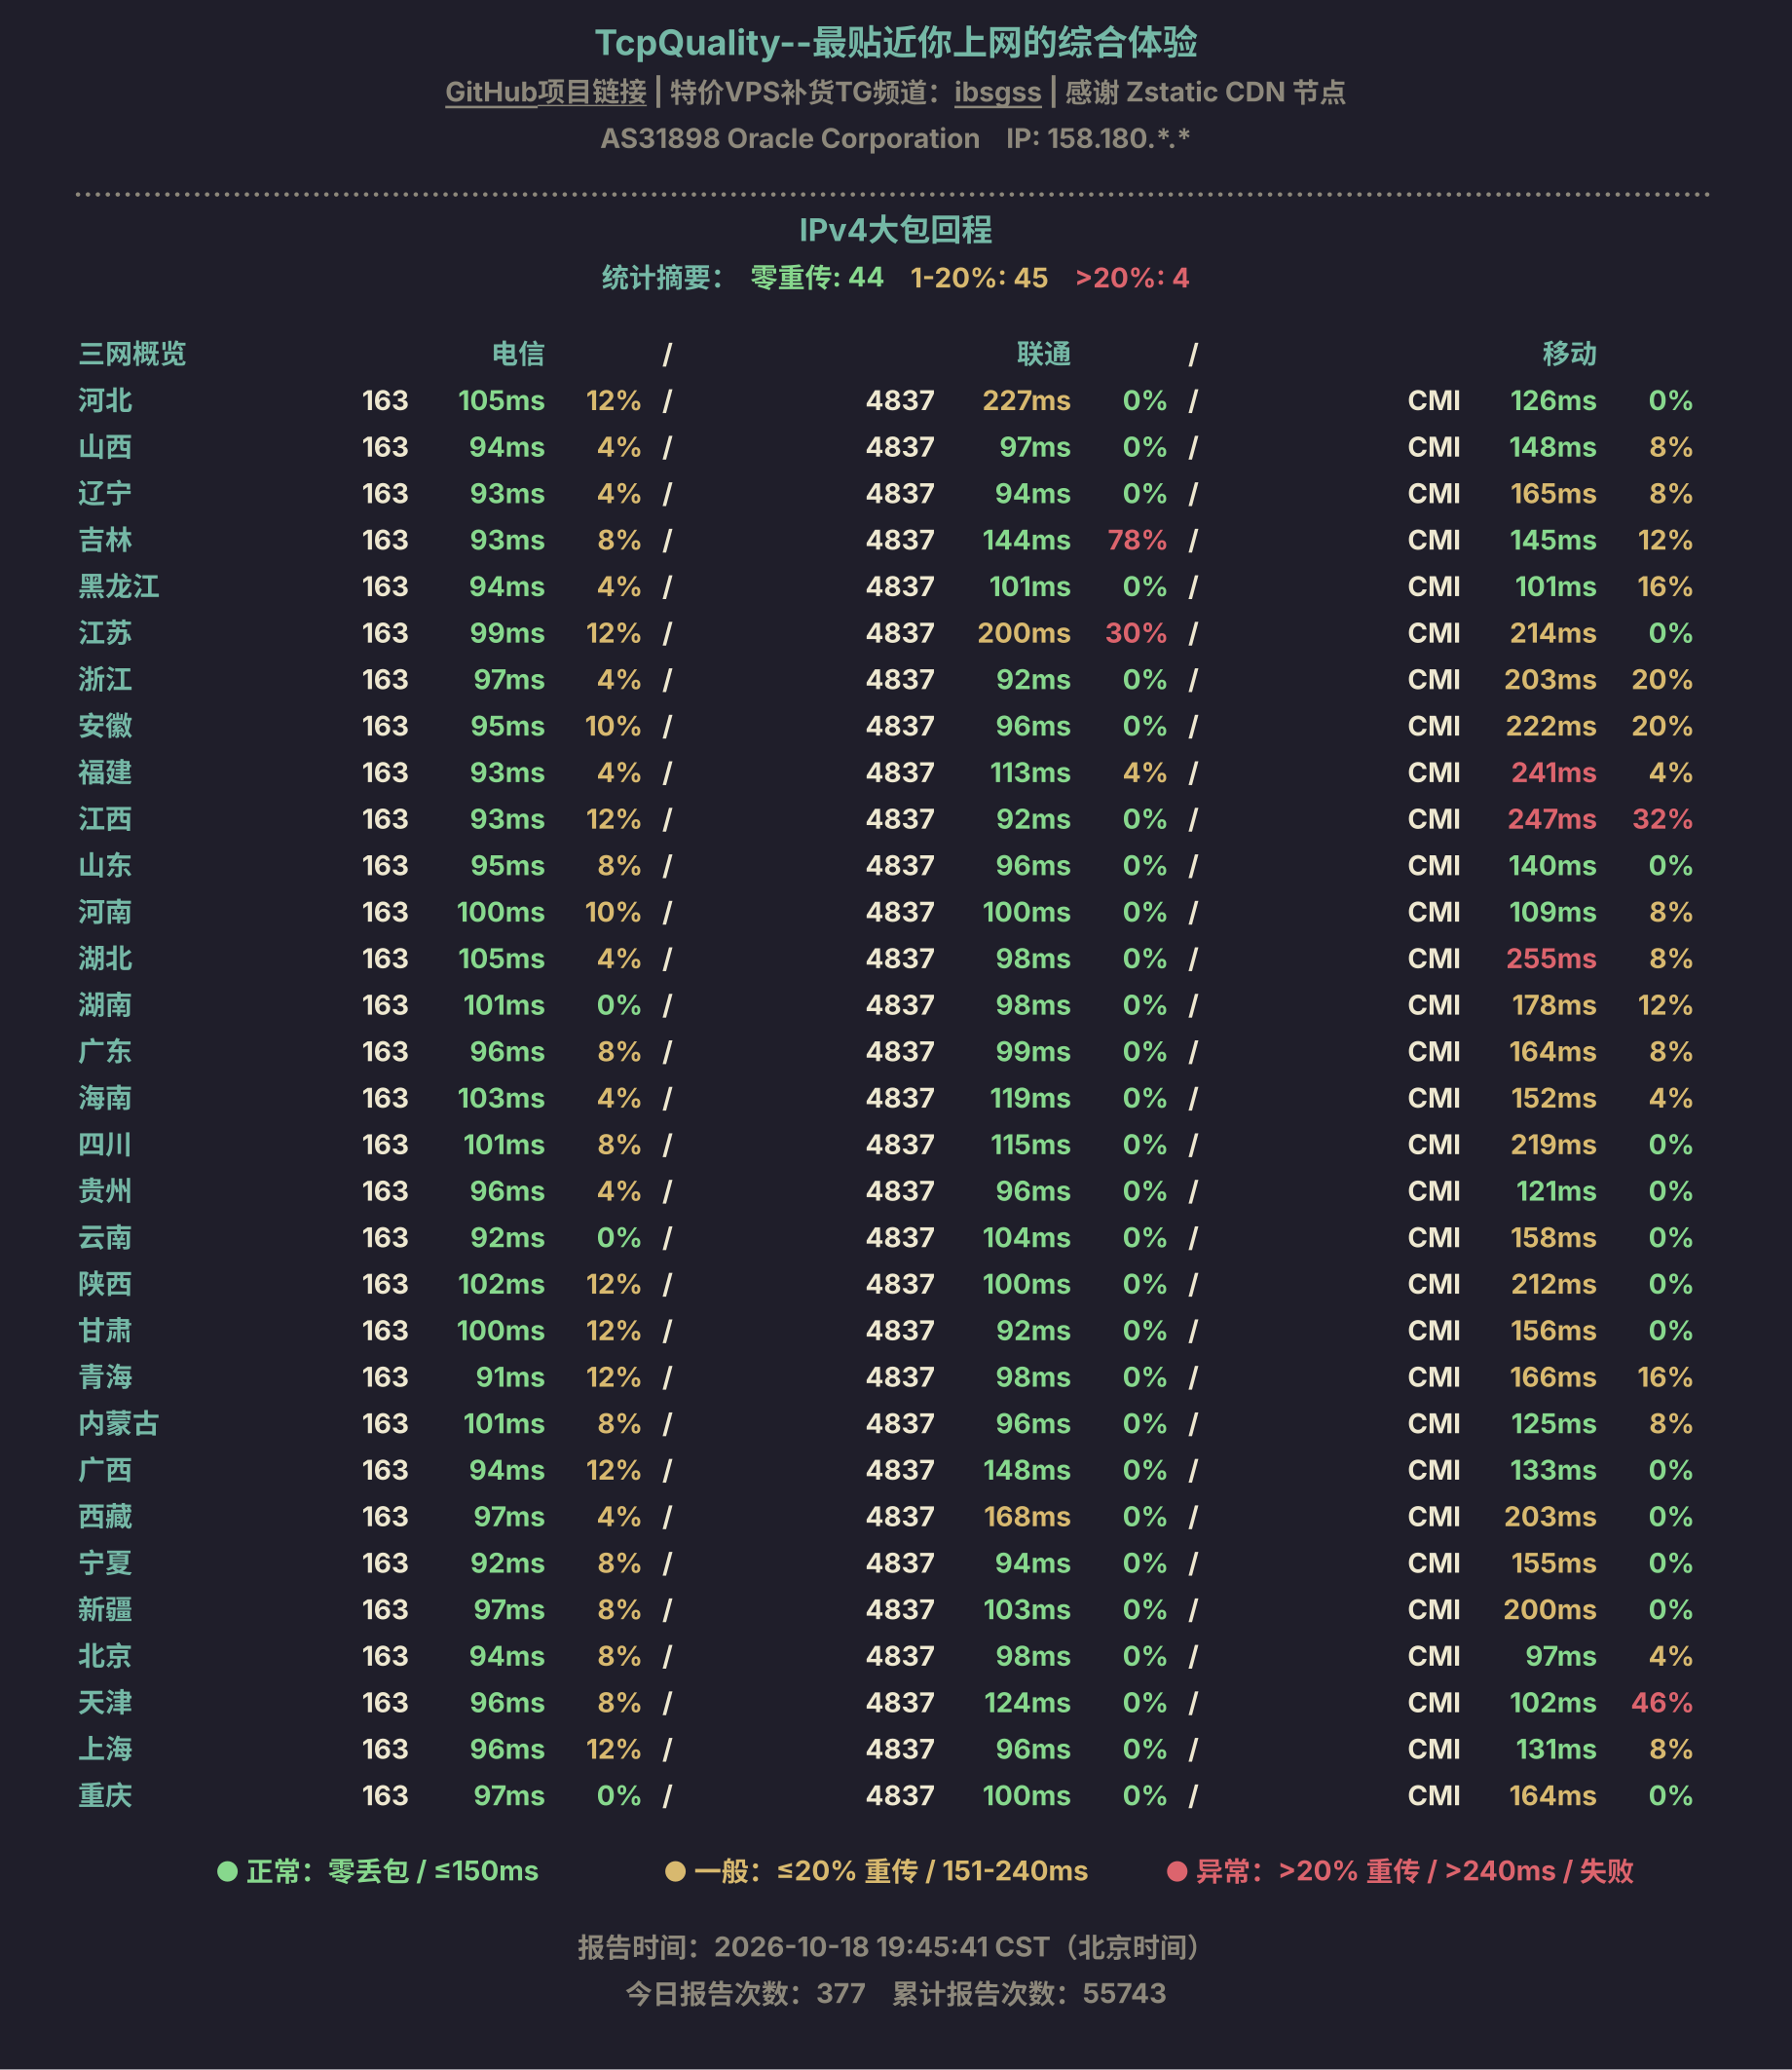
Task: Click the 30% value in 江苏 row
Action: point(1136,633)
